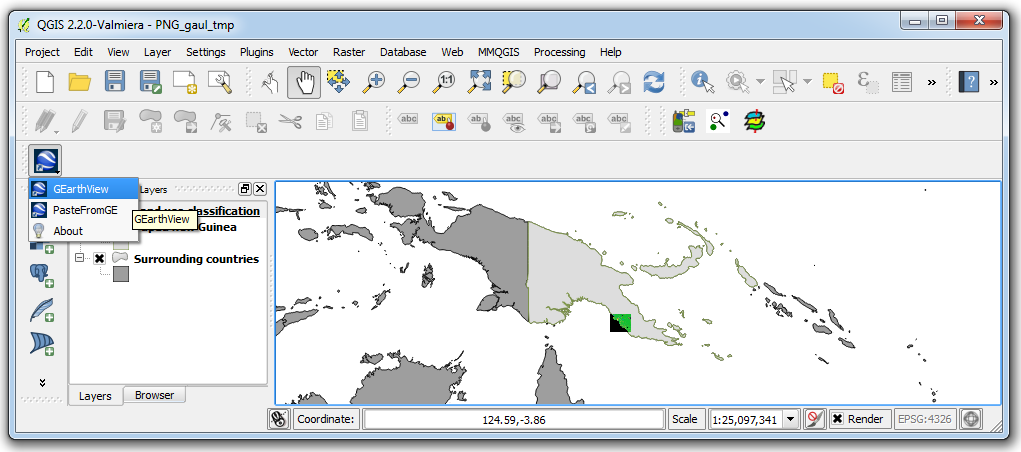
Task: Go to last zoom view
Action: [x=584, y=82]
